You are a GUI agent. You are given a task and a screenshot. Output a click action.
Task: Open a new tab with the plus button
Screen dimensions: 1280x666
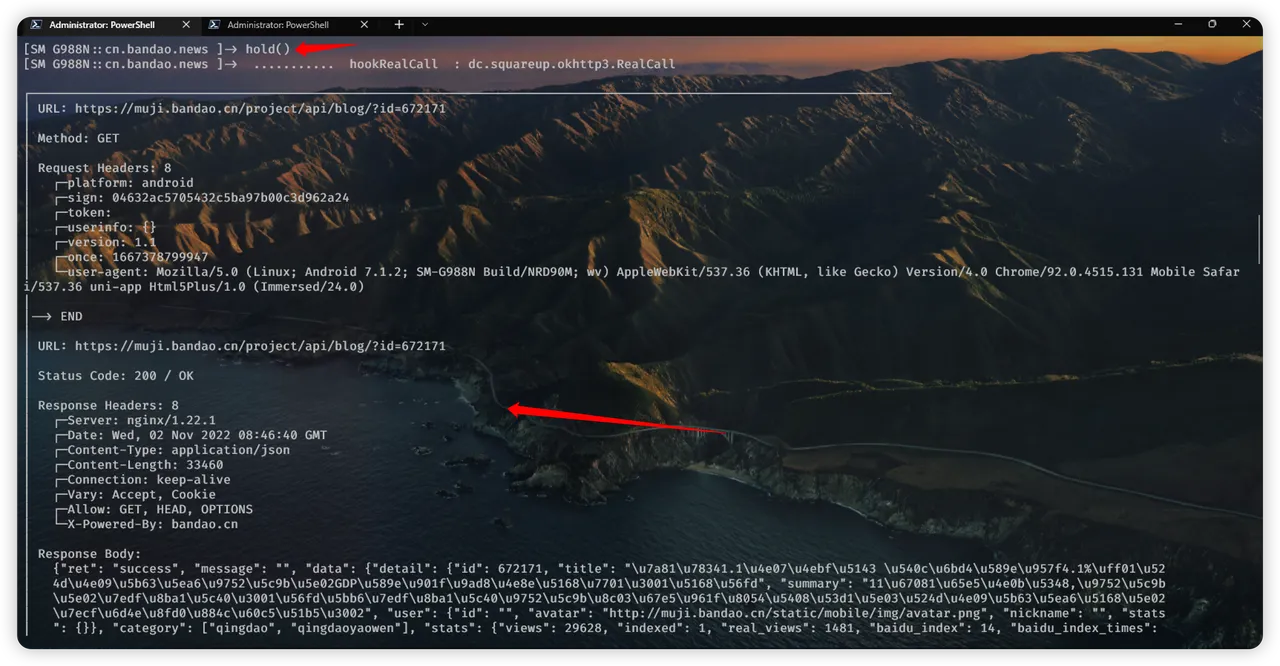coord(399,24)
